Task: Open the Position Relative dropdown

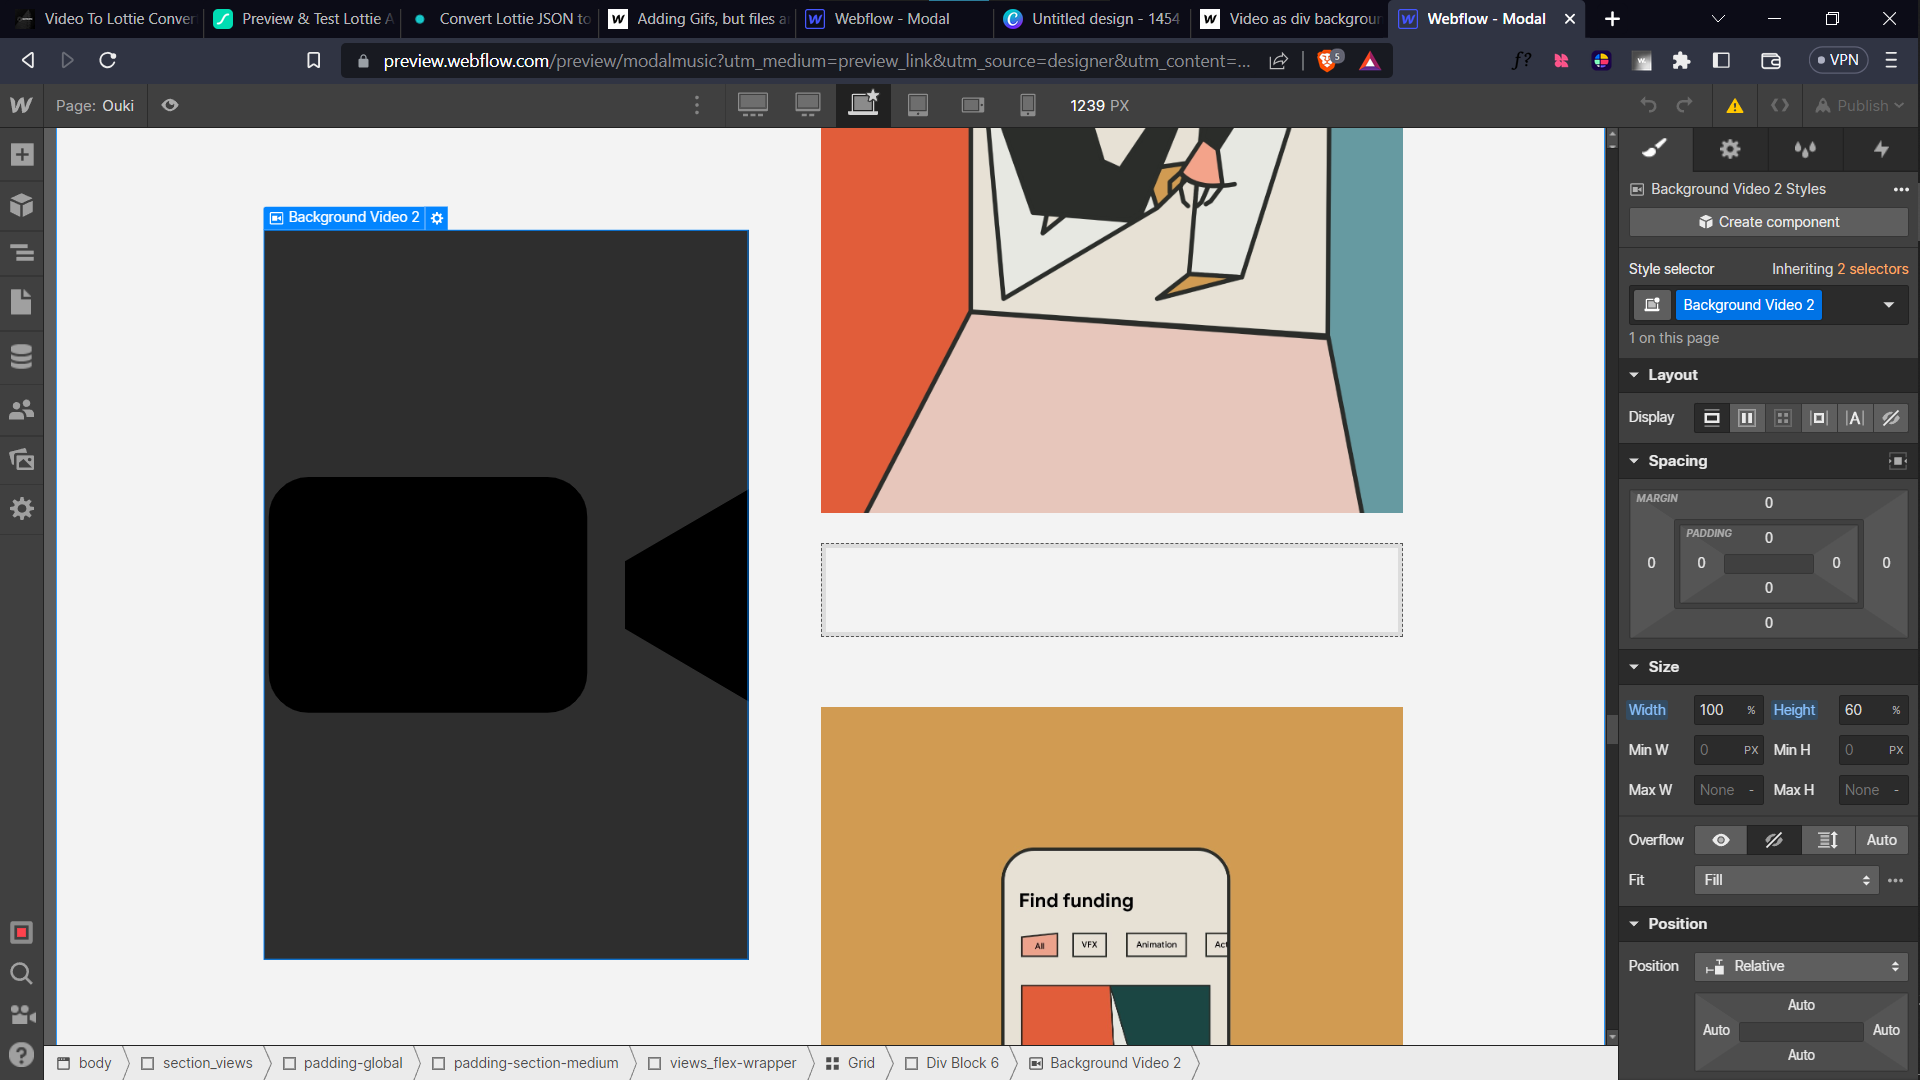Action: [x=1801, y=966]
